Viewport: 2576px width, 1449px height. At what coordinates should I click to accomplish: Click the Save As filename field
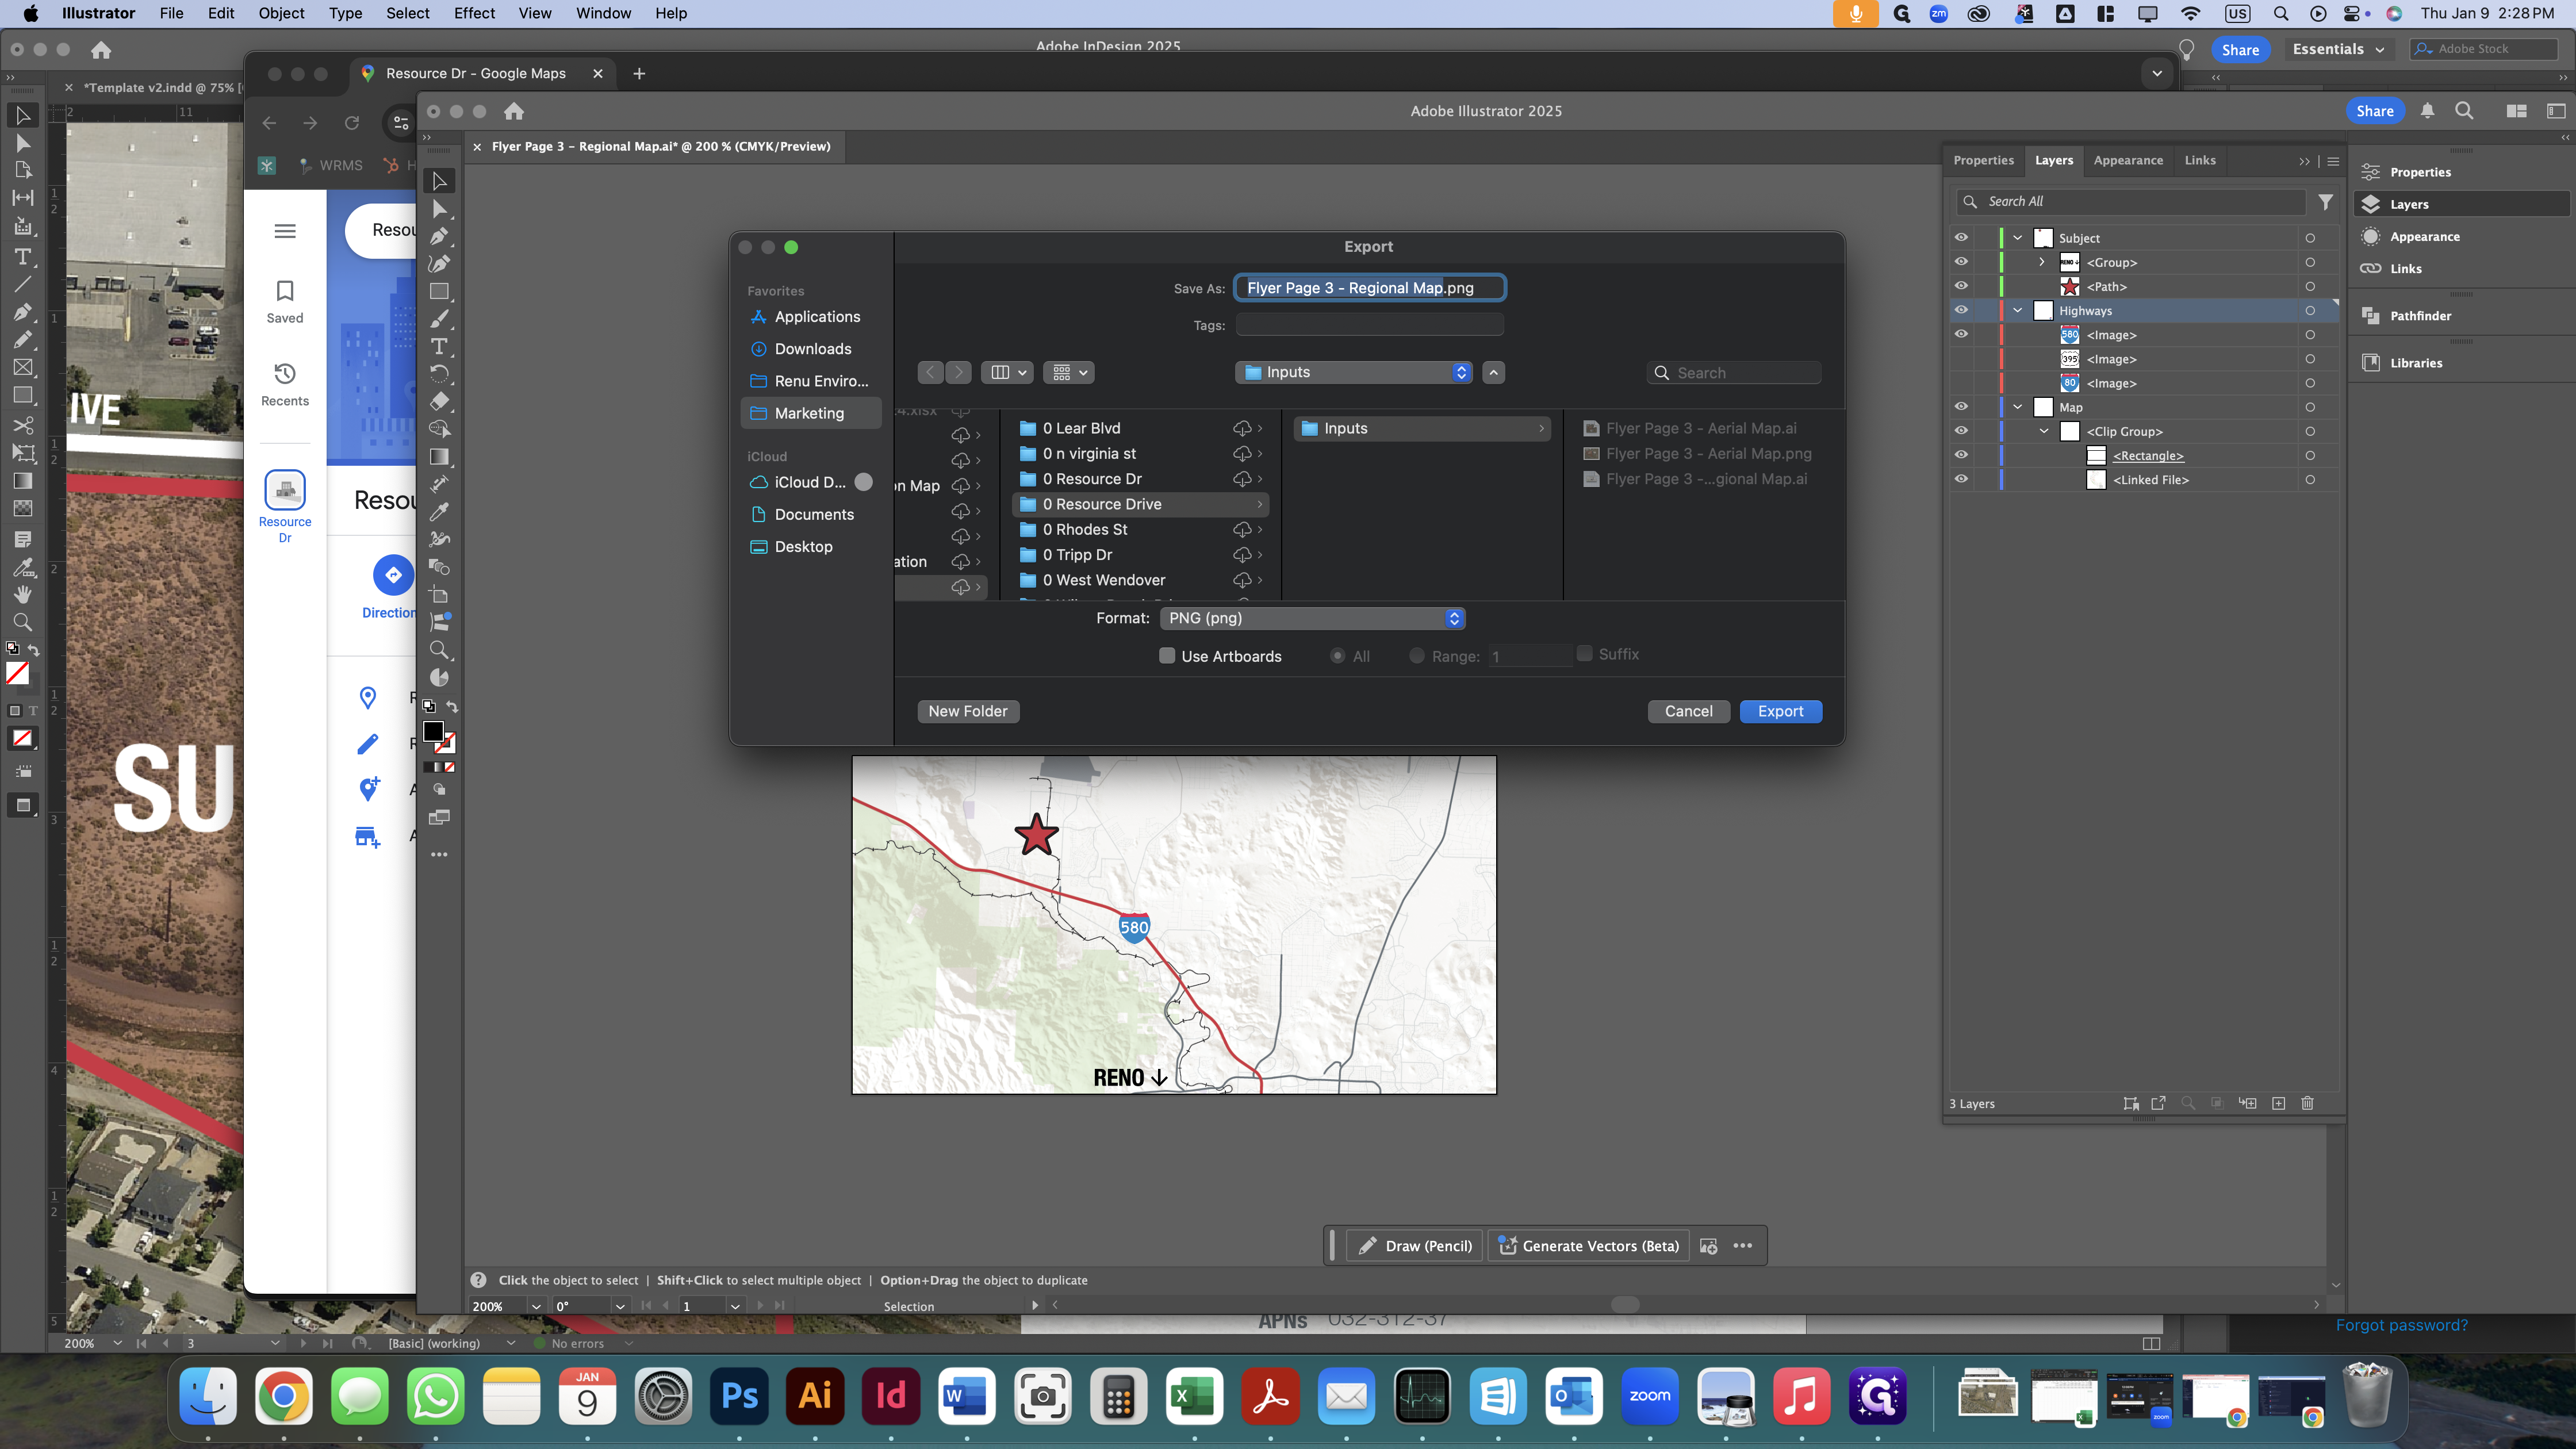pyautogui.click(x=1370, y=288)
